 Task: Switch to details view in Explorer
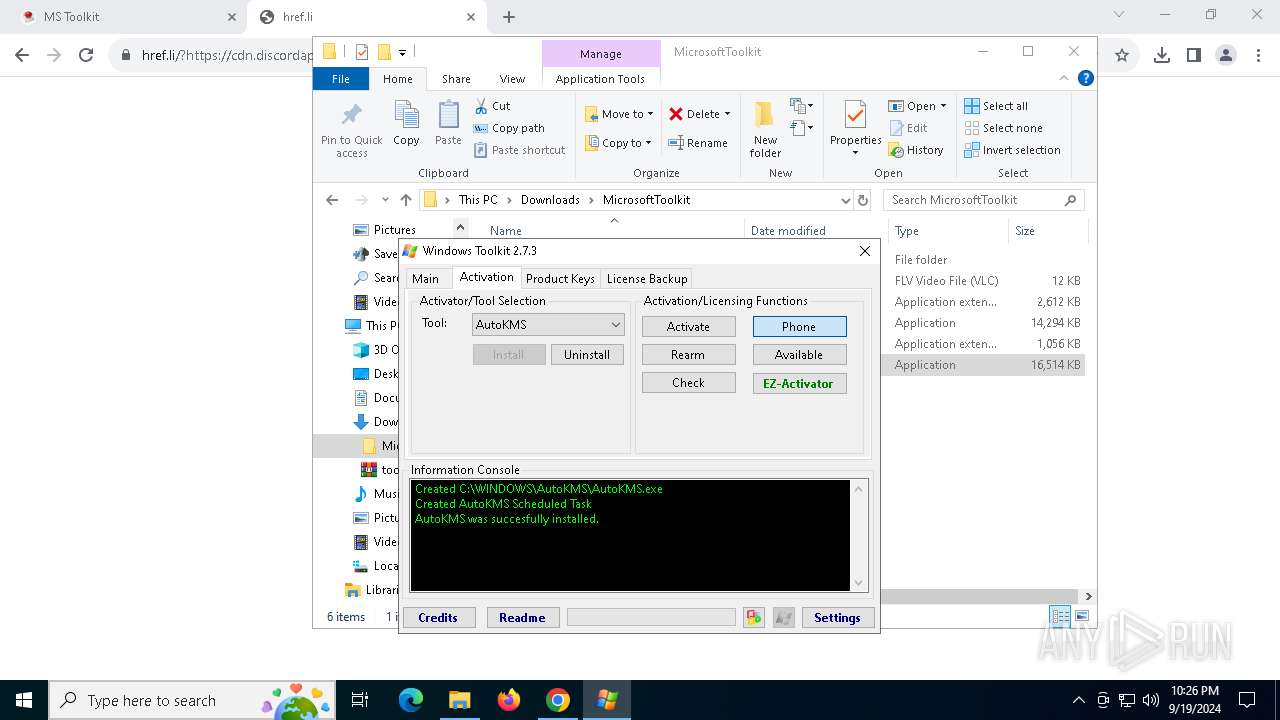1059,616
